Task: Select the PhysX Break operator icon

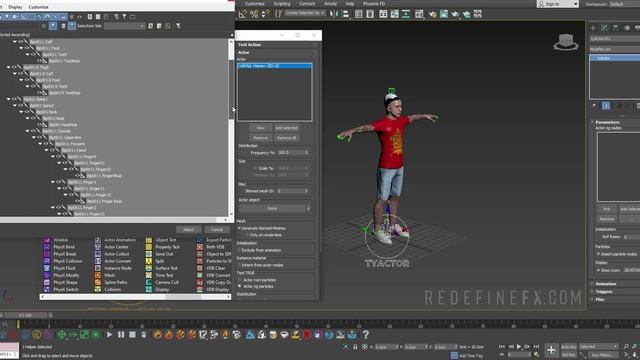Action: tap(47, 254)
